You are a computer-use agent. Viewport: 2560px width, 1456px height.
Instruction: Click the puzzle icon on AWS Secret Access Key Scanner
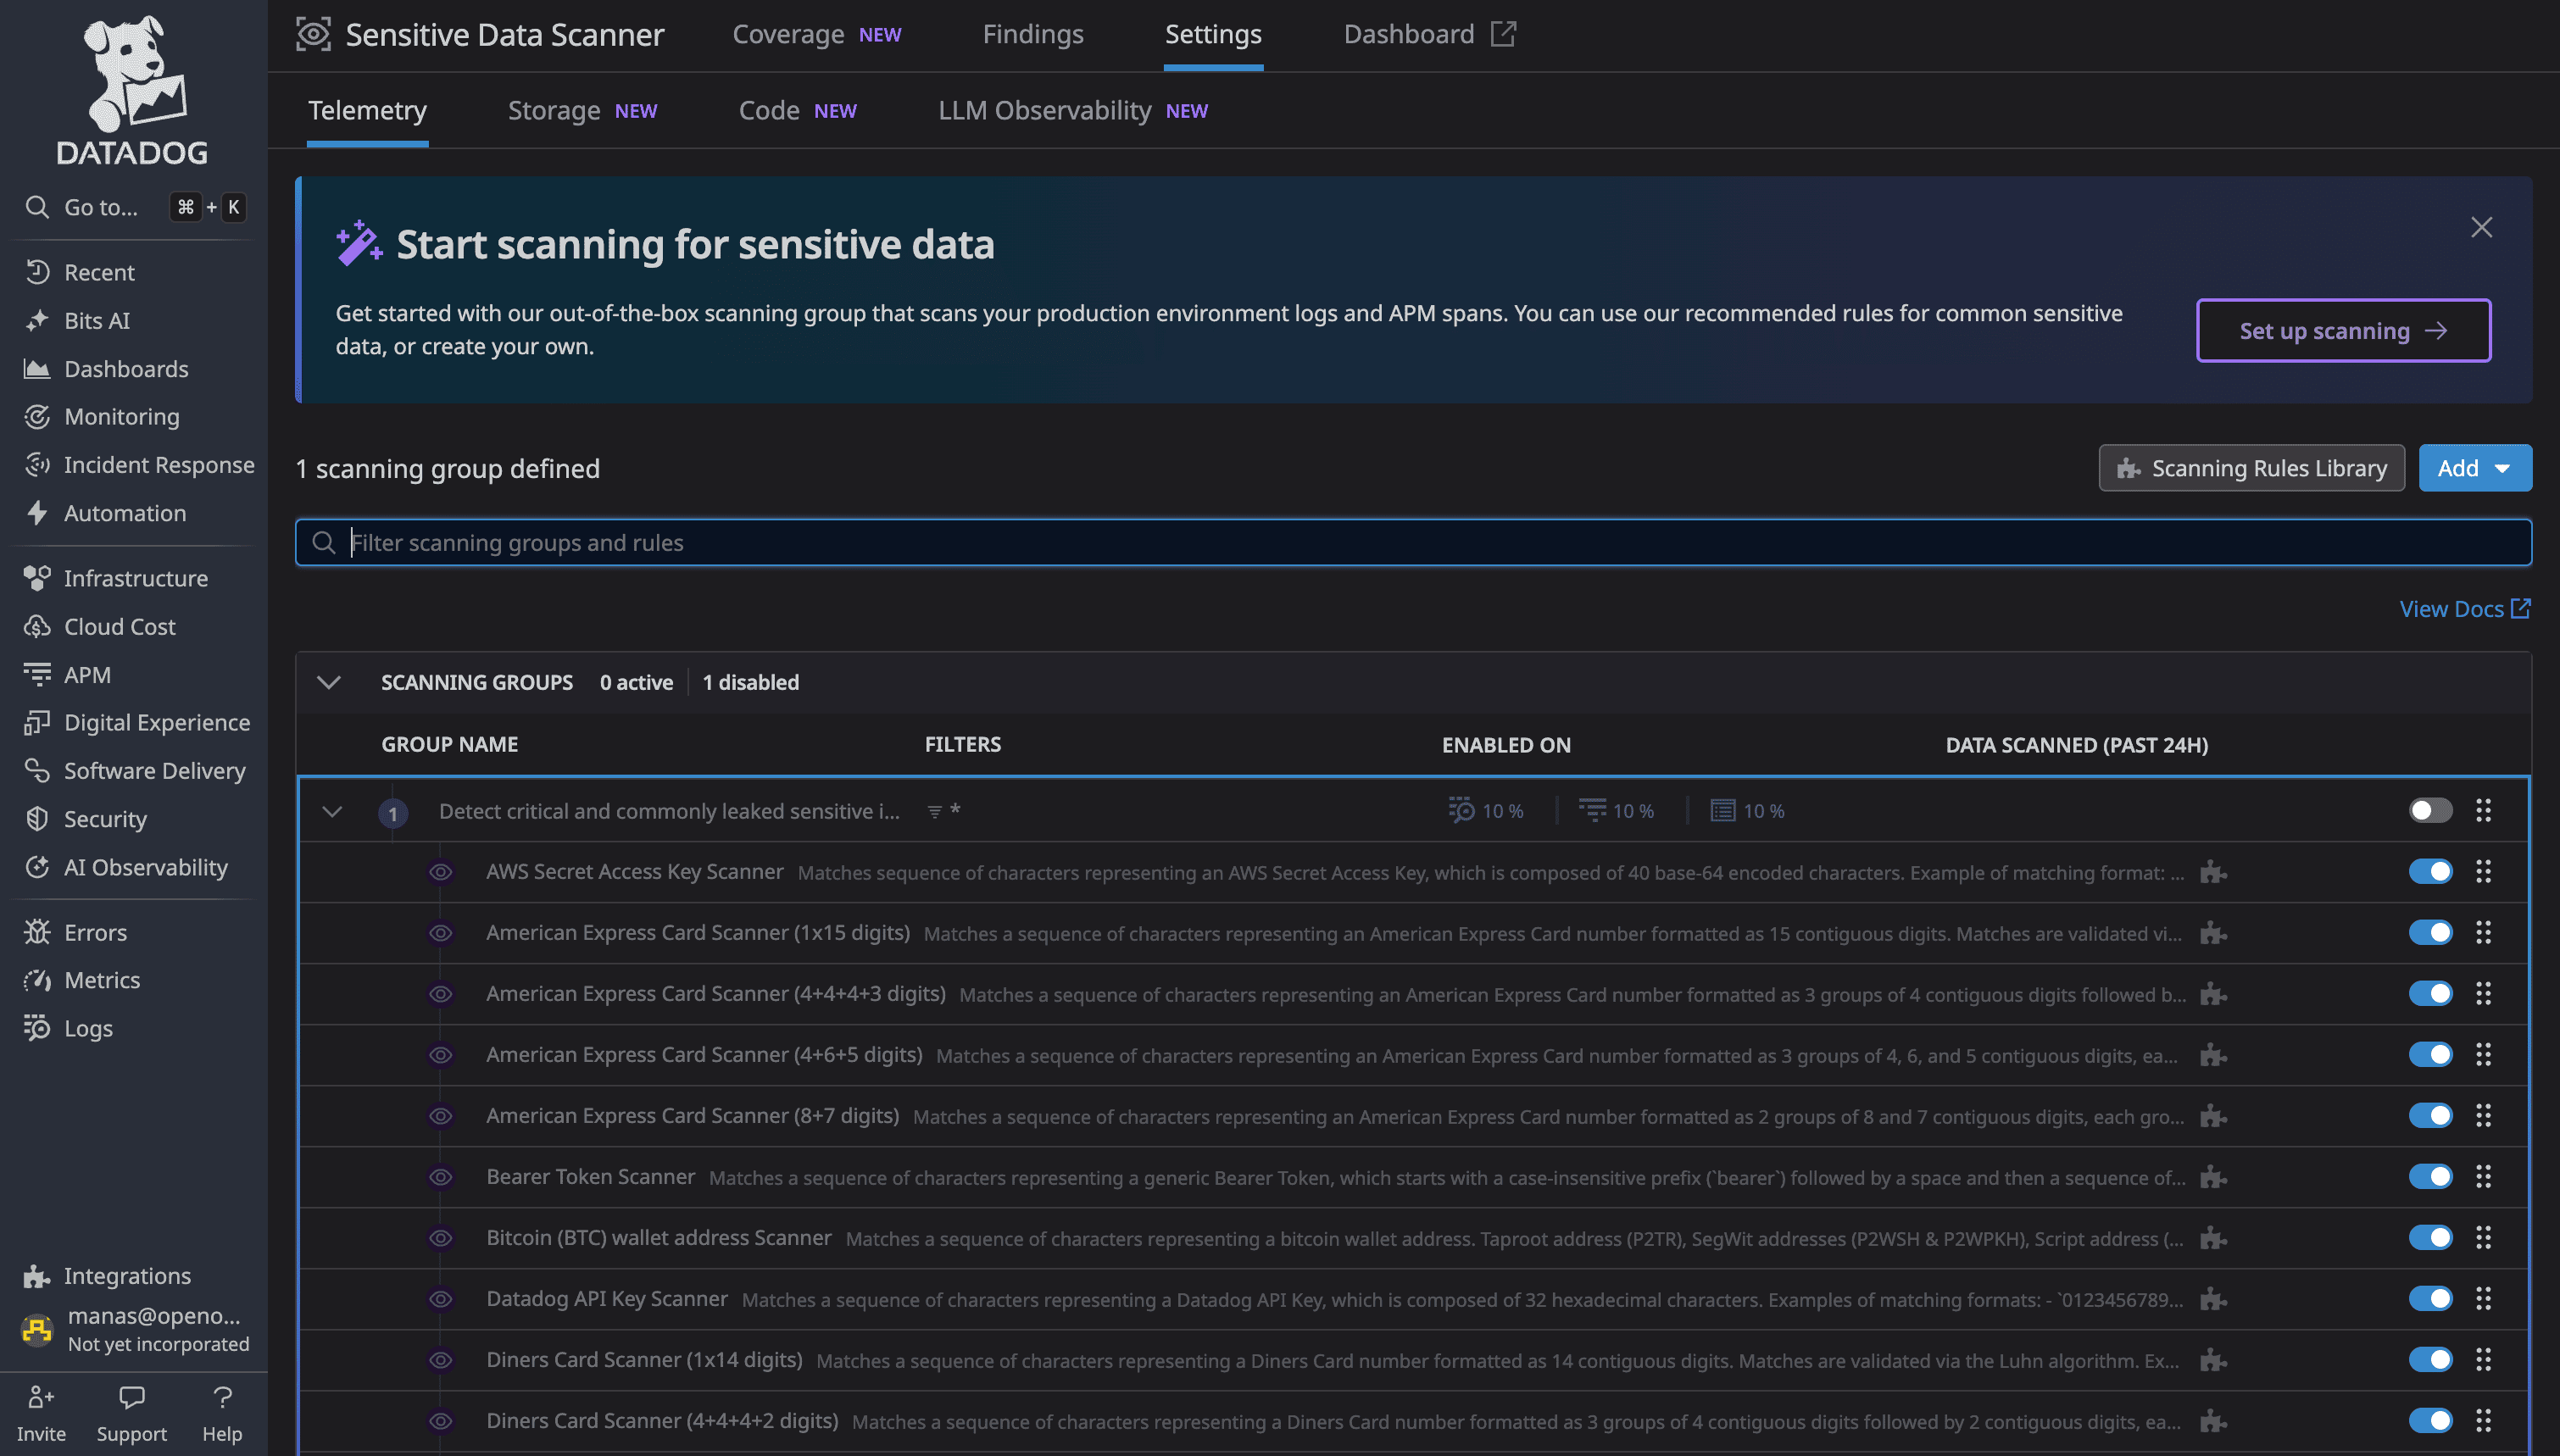[x=2213, y=871]
